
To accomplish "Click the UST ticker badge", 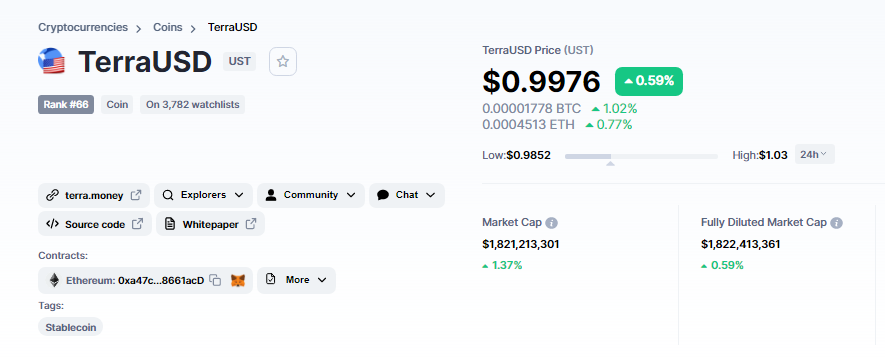I will point(239,62).
